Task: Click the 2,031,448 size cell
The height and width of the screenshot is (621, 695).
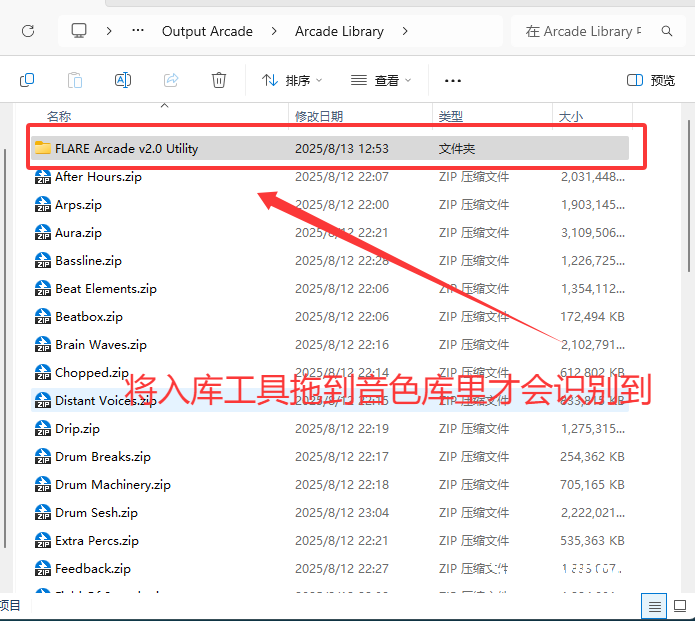Action: coord(593,176)
